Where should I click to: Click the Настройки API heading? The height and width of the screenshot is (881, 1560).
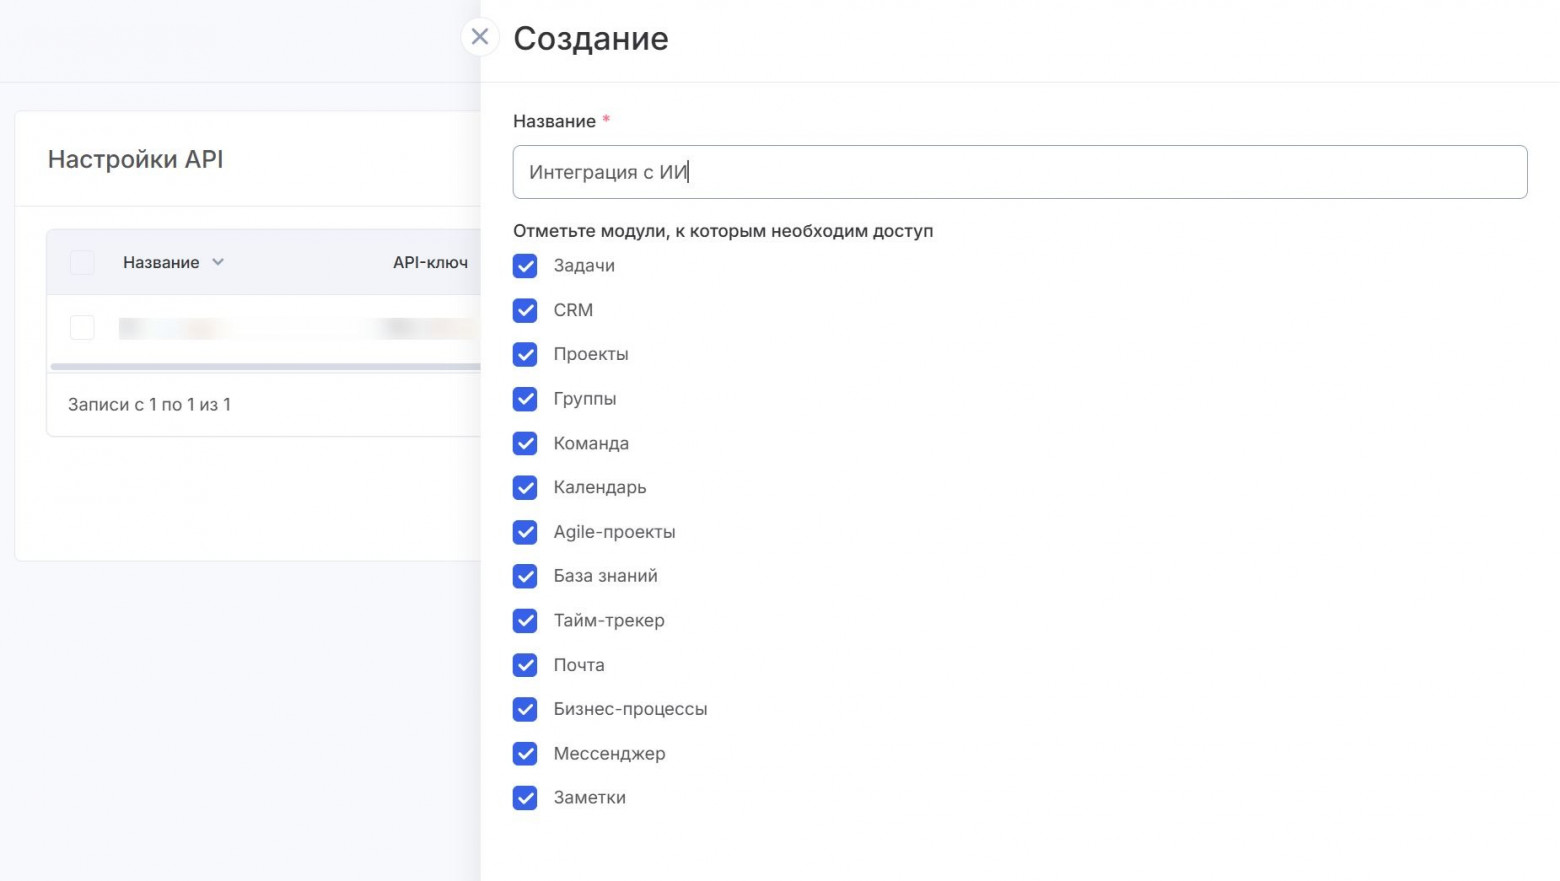coord(136,159)
